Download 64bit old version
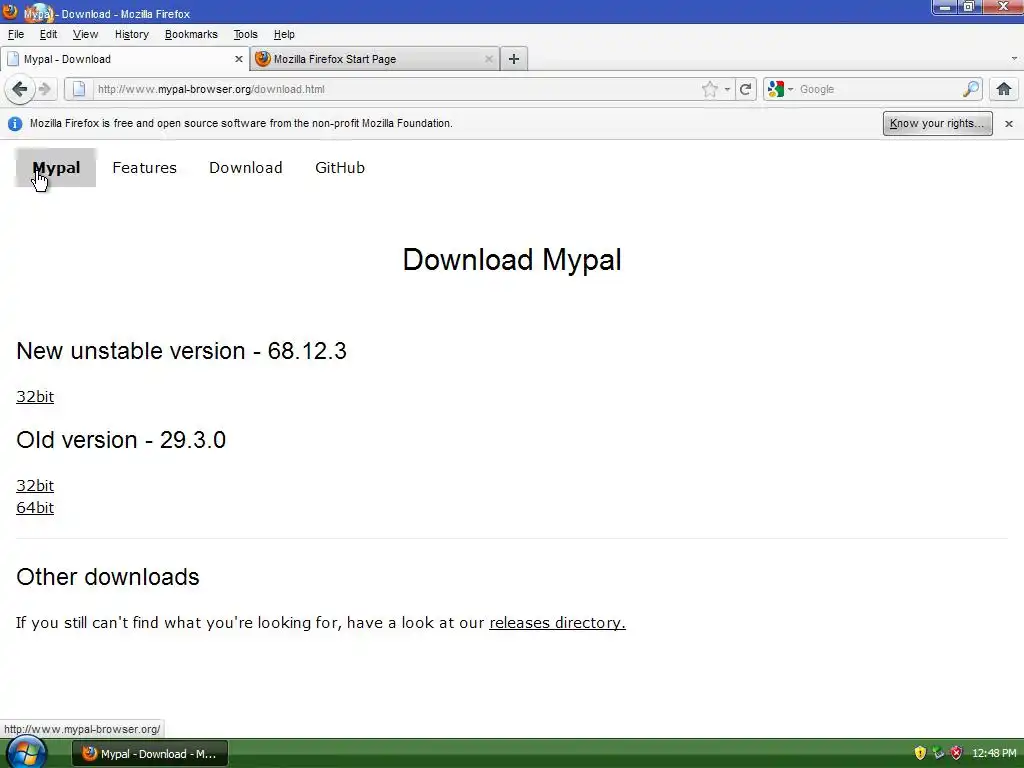 click(35, 508)
